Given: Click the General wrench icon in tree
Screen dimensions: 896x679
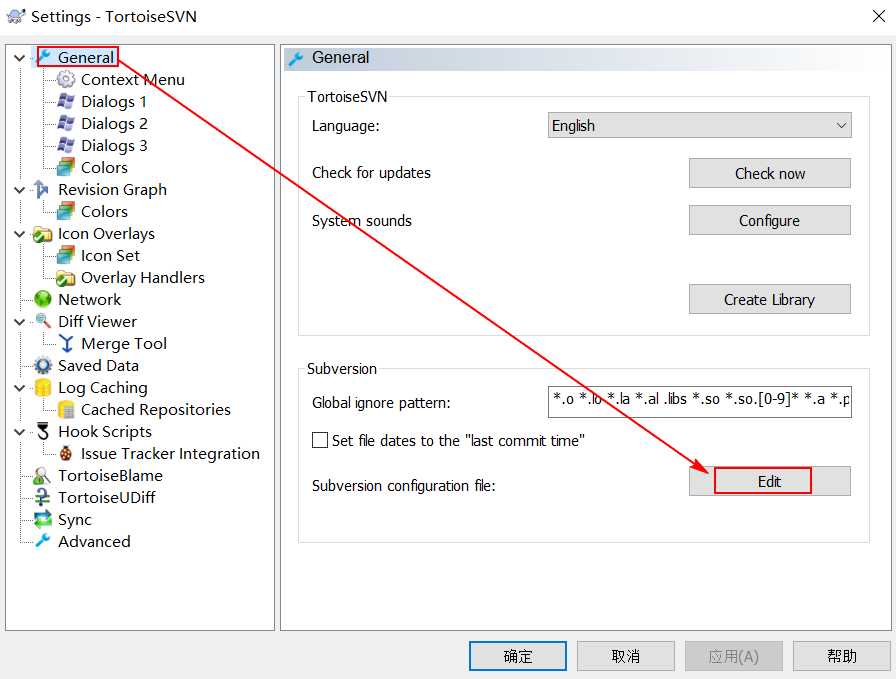Looking at the screenshot, I should 45,57.
